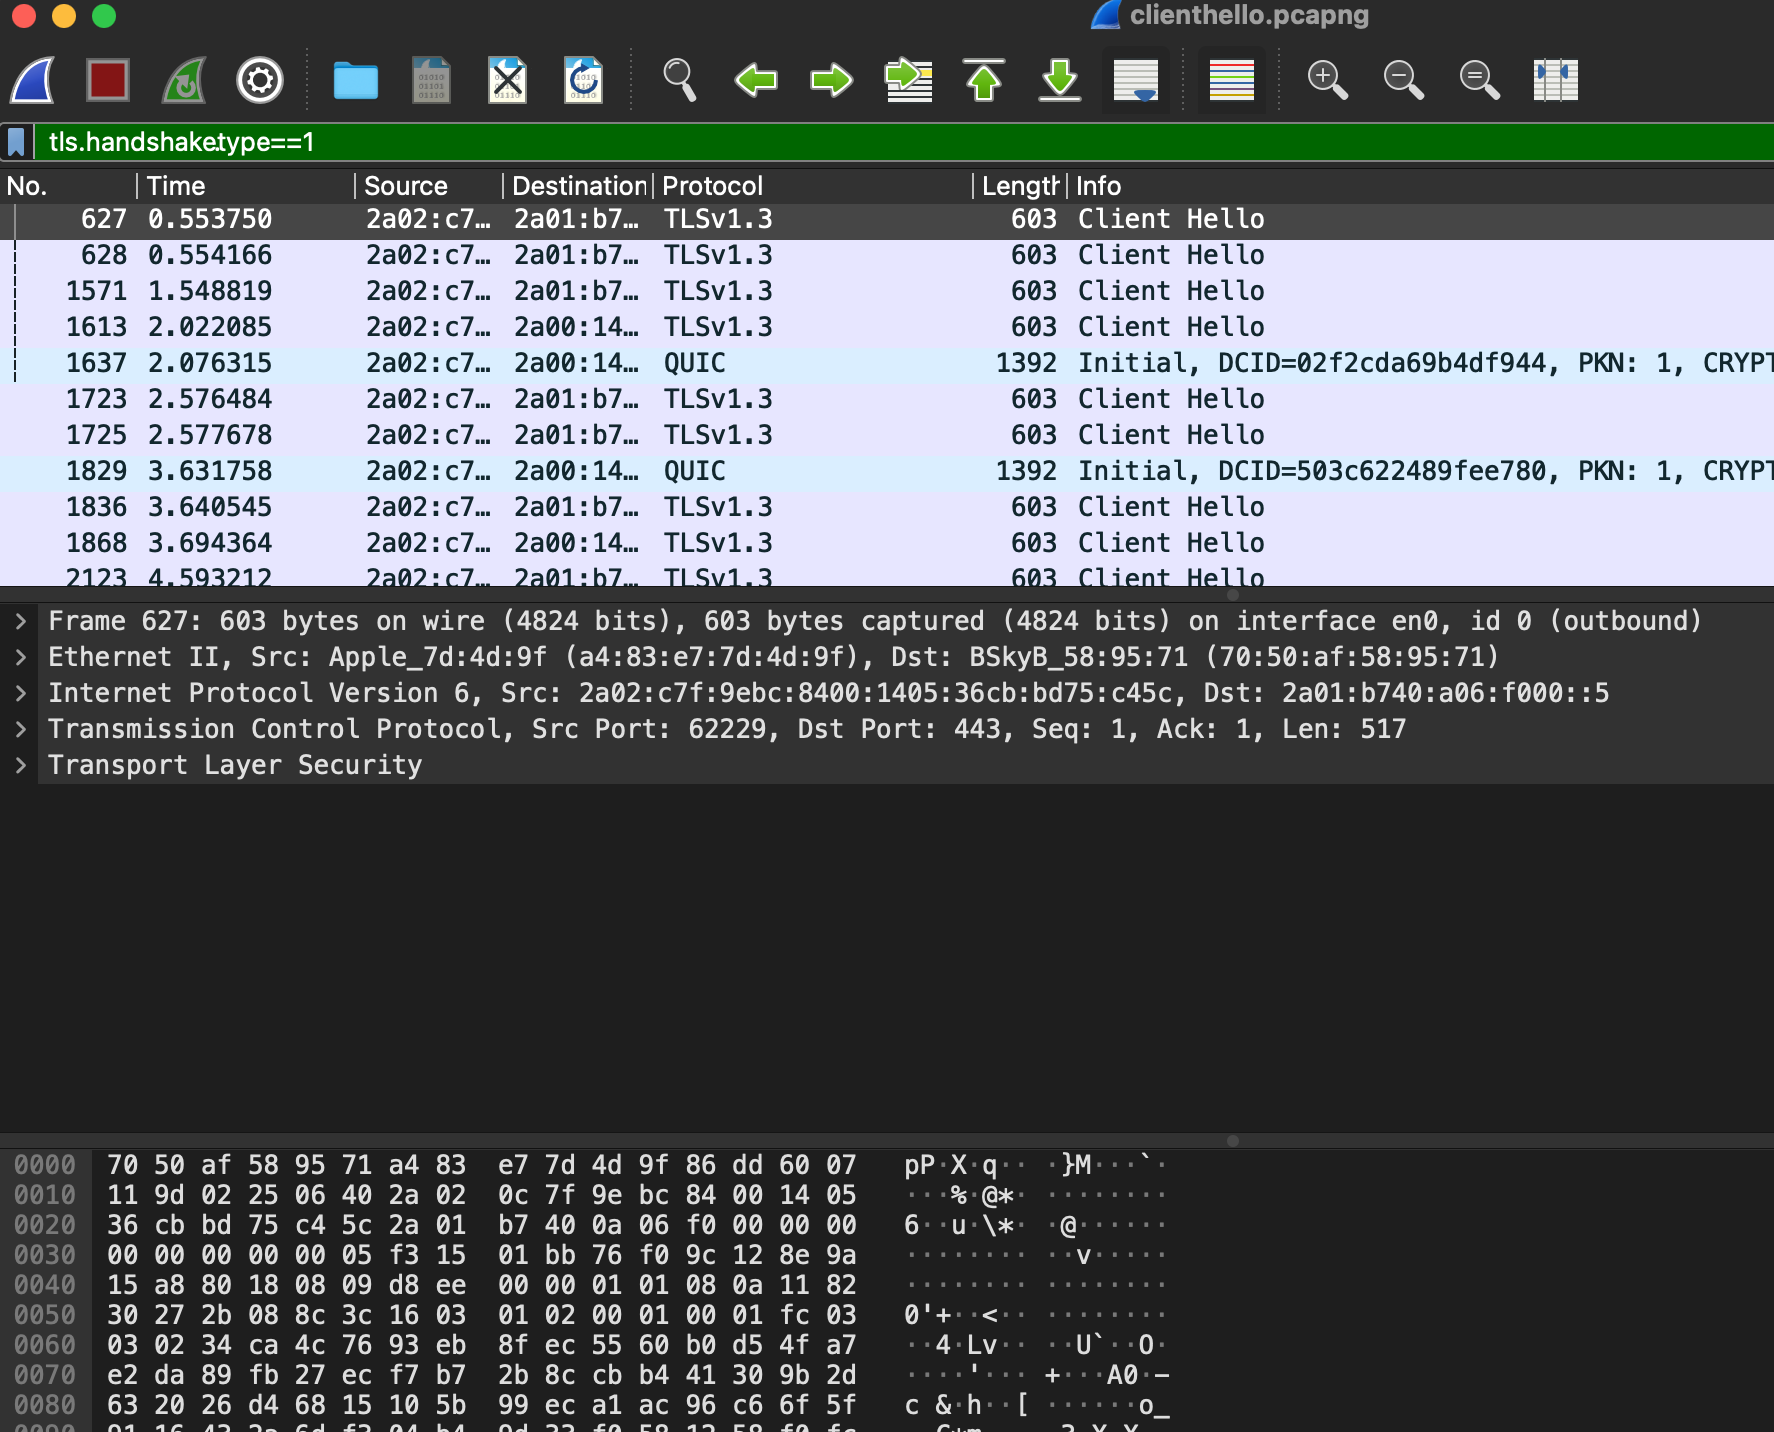This screenshot has height=1432, width=1774.
Task: Toggle packet colorization rules button
Action: click(1232, 80)
